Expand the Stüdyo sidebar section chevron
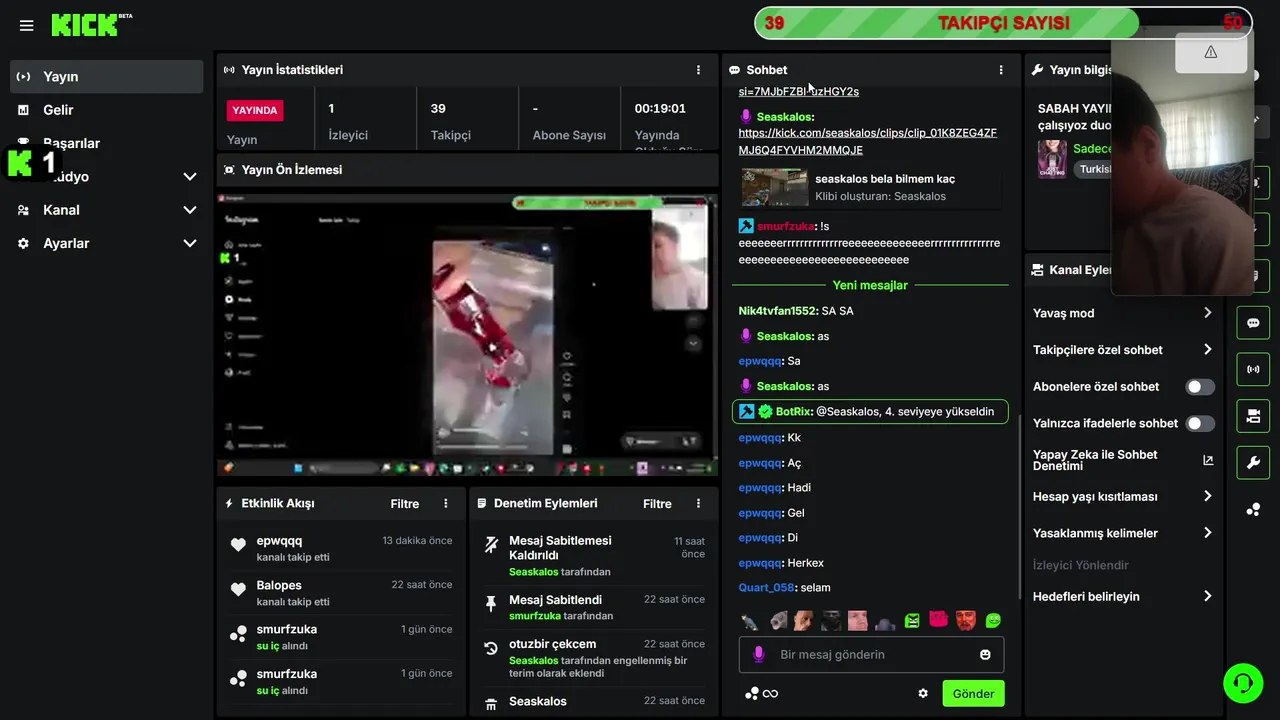 click(x=190, y=177)
